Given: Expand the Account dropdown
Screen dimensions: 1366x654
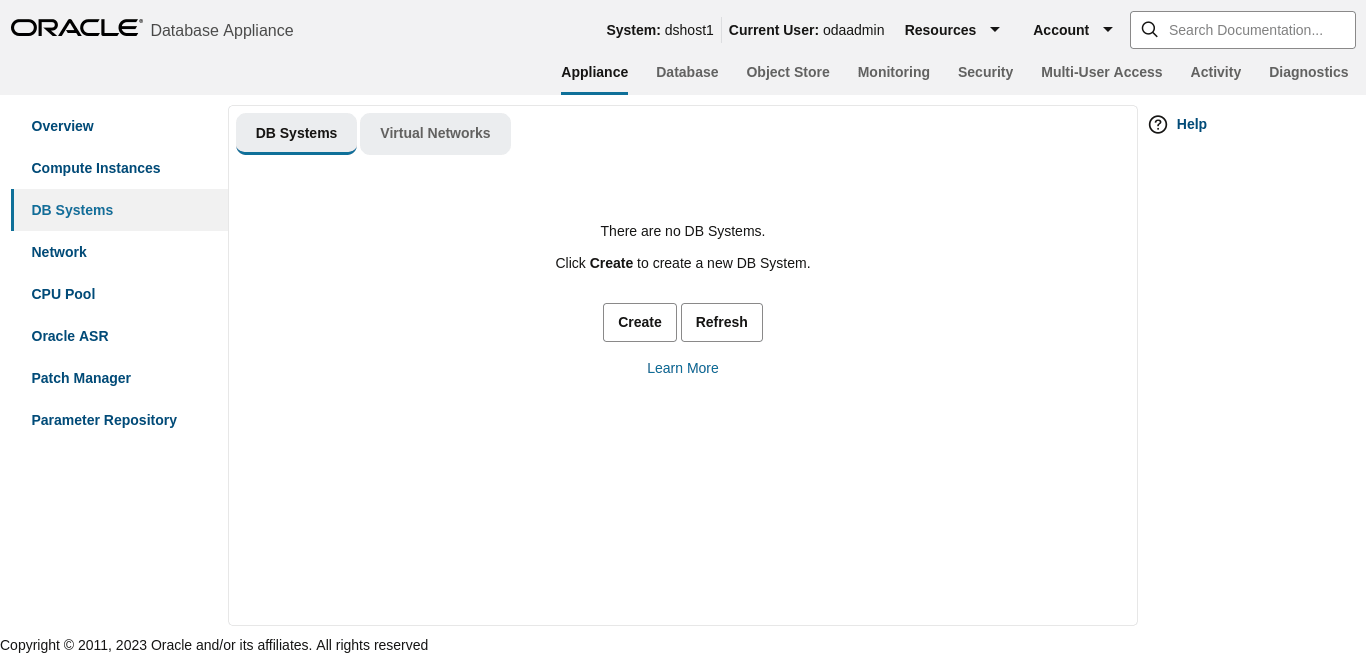Looking at the screenshot, I should click(1072, 30).
